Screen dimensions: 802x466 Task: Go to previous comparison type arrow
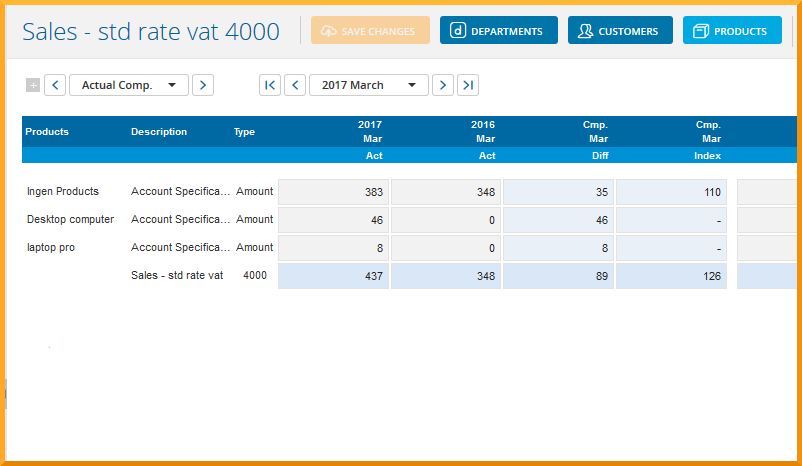tap(55, 86)
